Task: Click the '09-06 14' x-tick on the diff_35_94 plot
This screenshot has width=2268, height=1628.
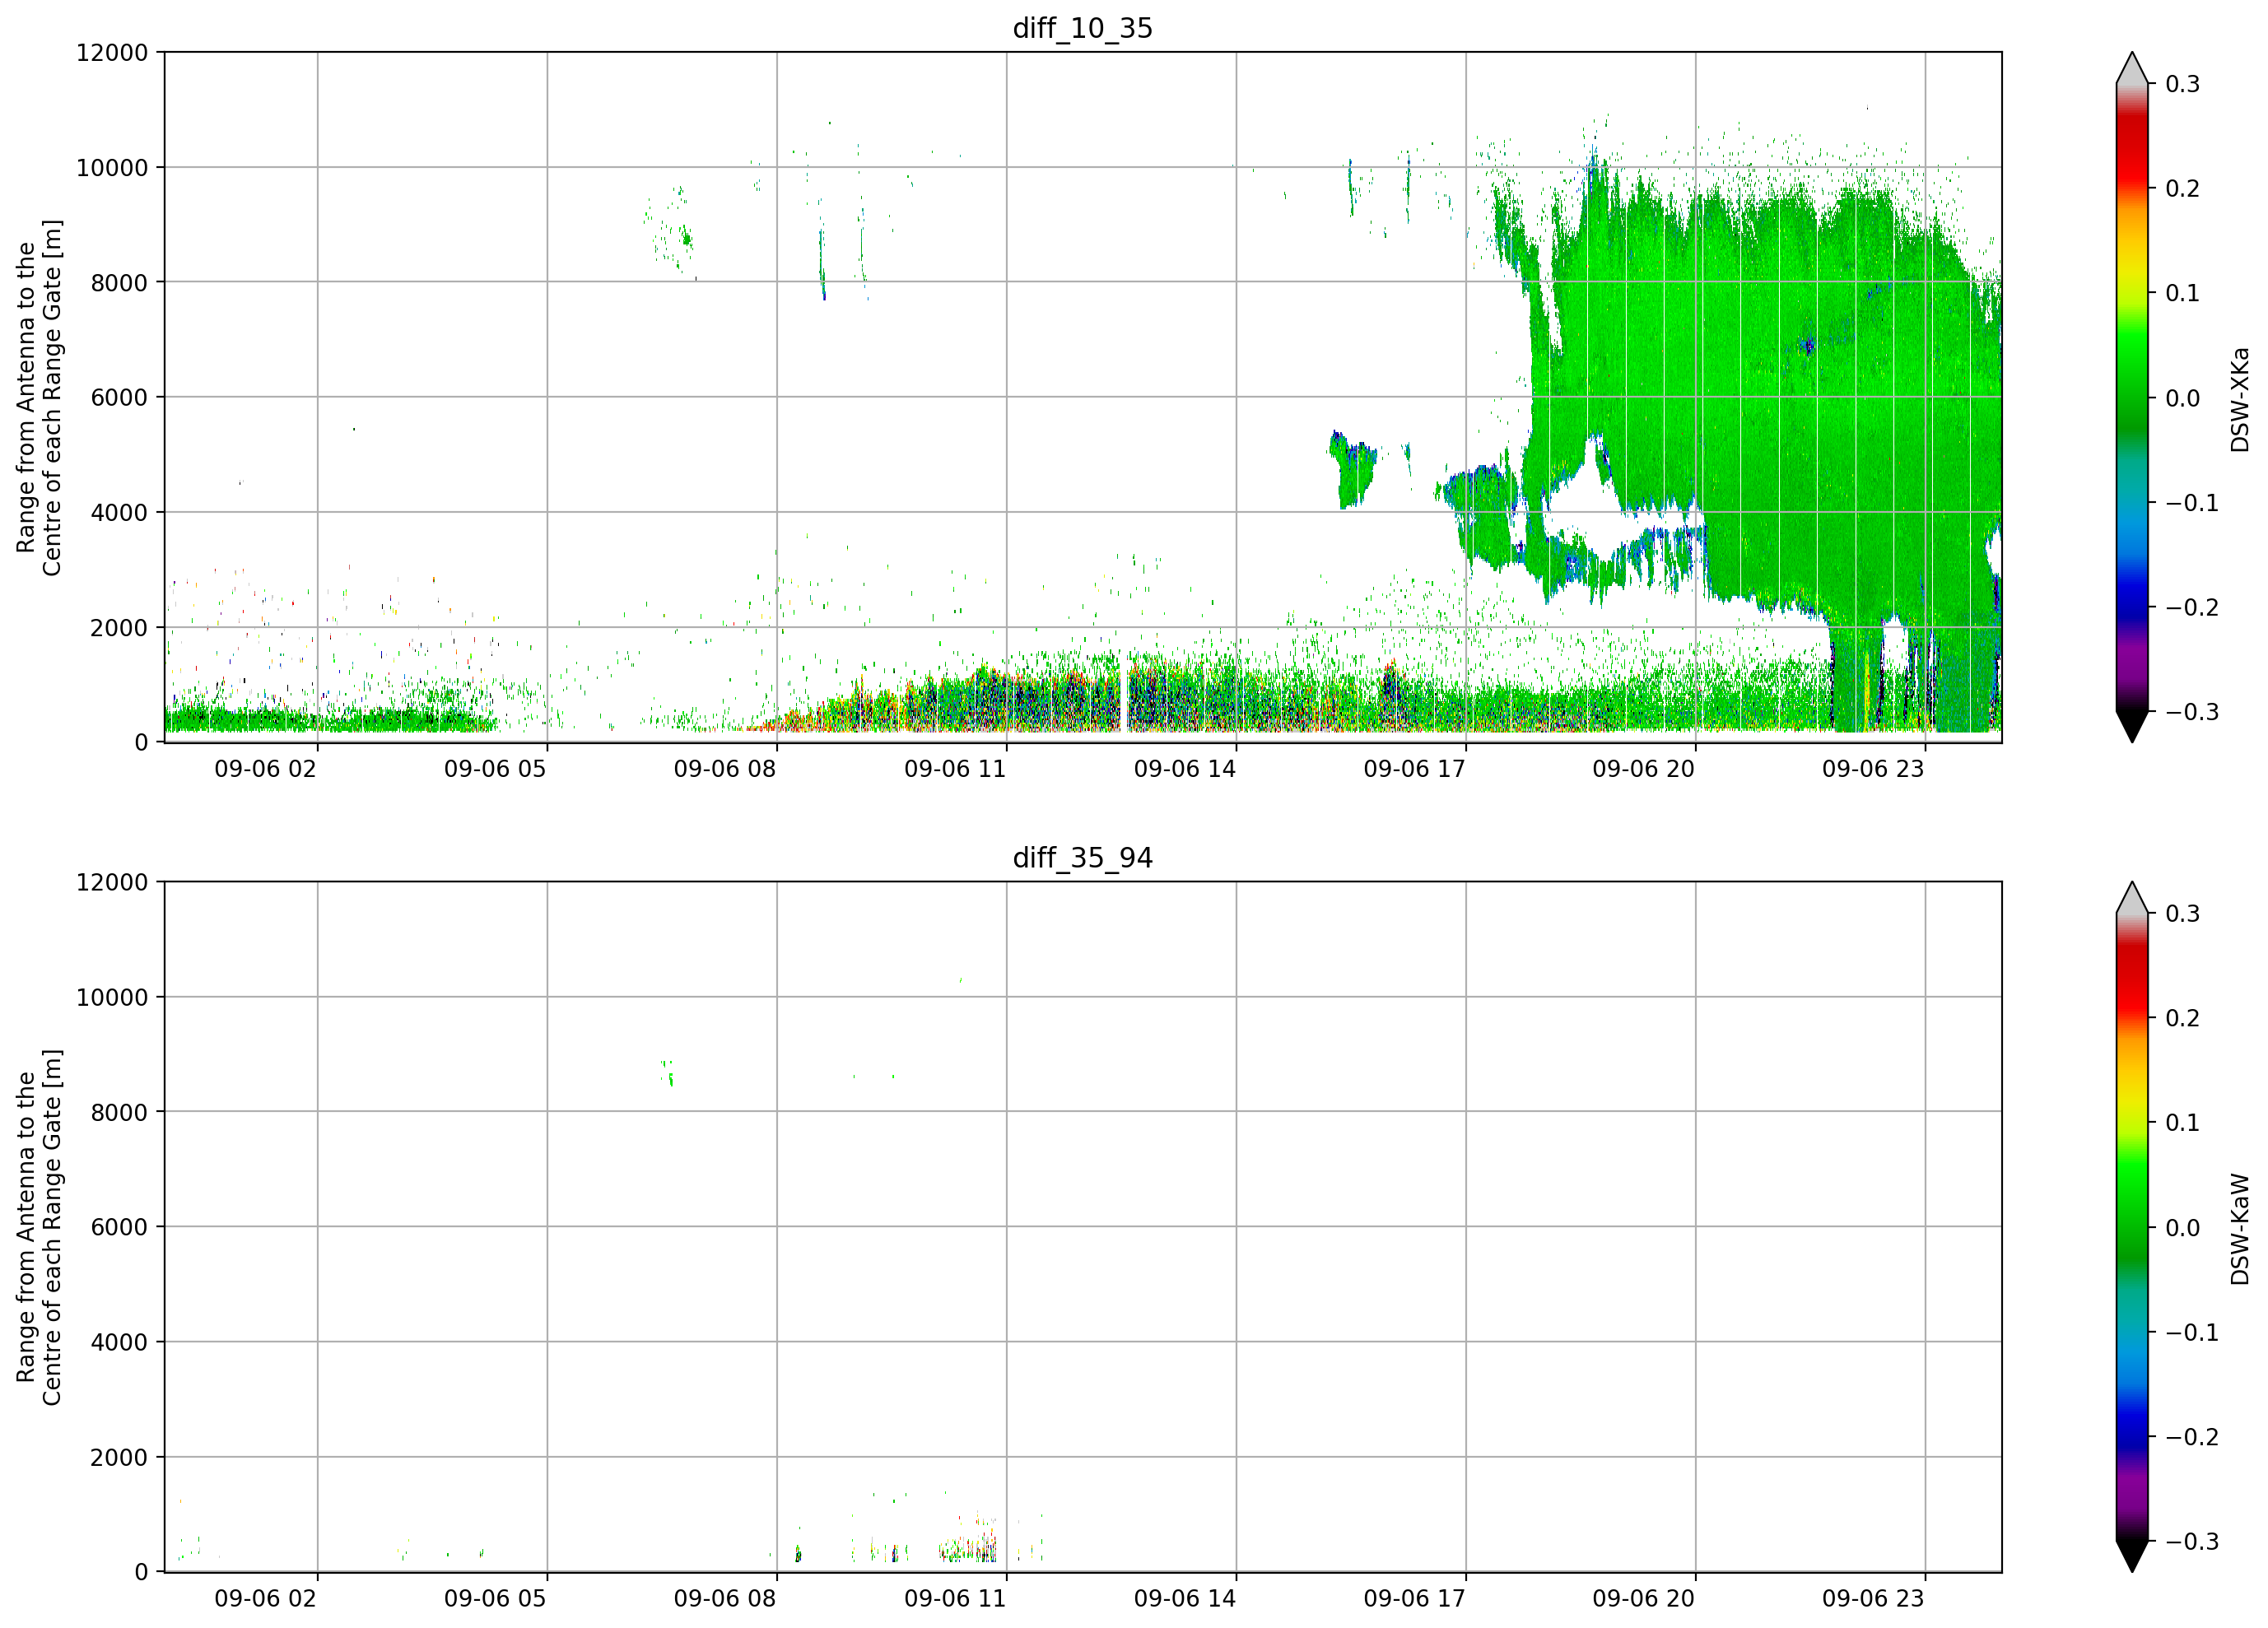Action: [1185, 1598]
